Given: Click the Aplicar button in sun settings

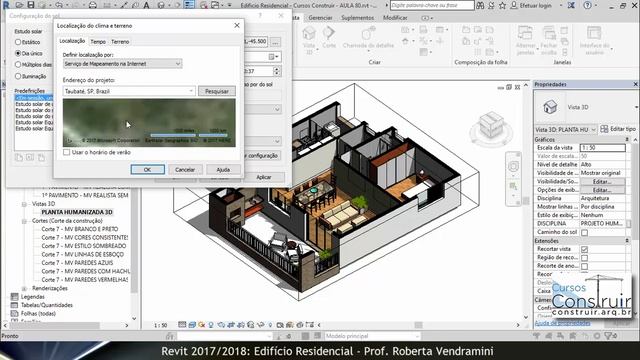Looking at the screenshot, I should (x=264, y=177).
